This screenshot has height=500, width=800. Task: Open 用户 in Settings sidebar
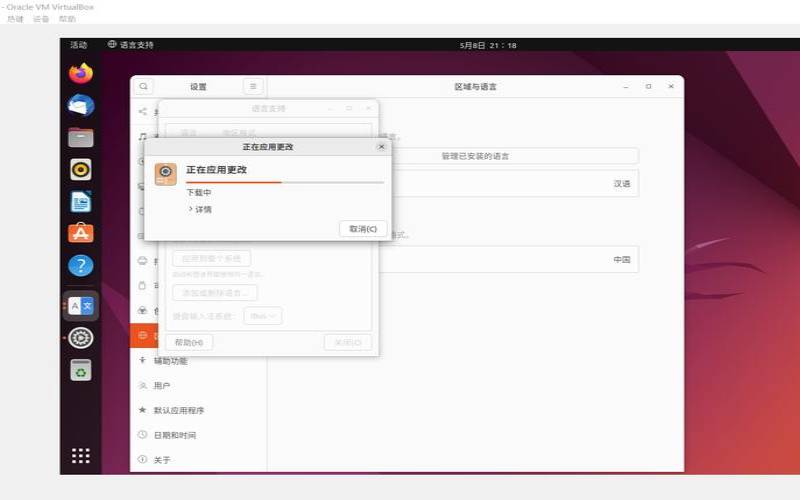pyautogui.click(x=198, y=385)
